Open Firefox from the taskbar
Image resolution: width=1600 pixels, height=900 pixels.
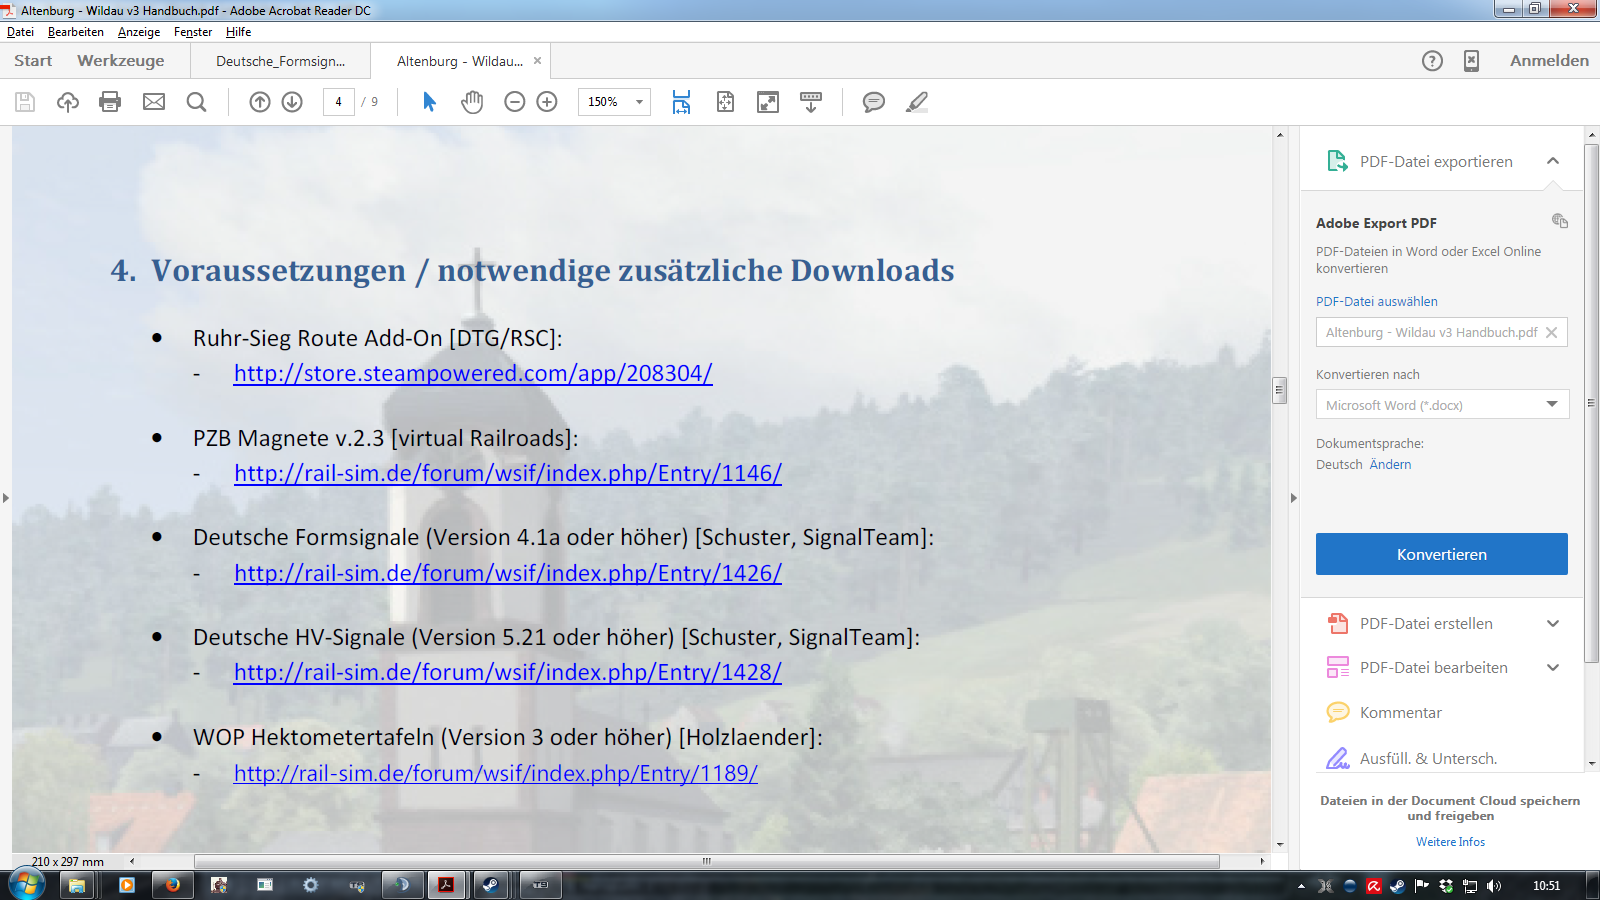[x=173, y=885]
